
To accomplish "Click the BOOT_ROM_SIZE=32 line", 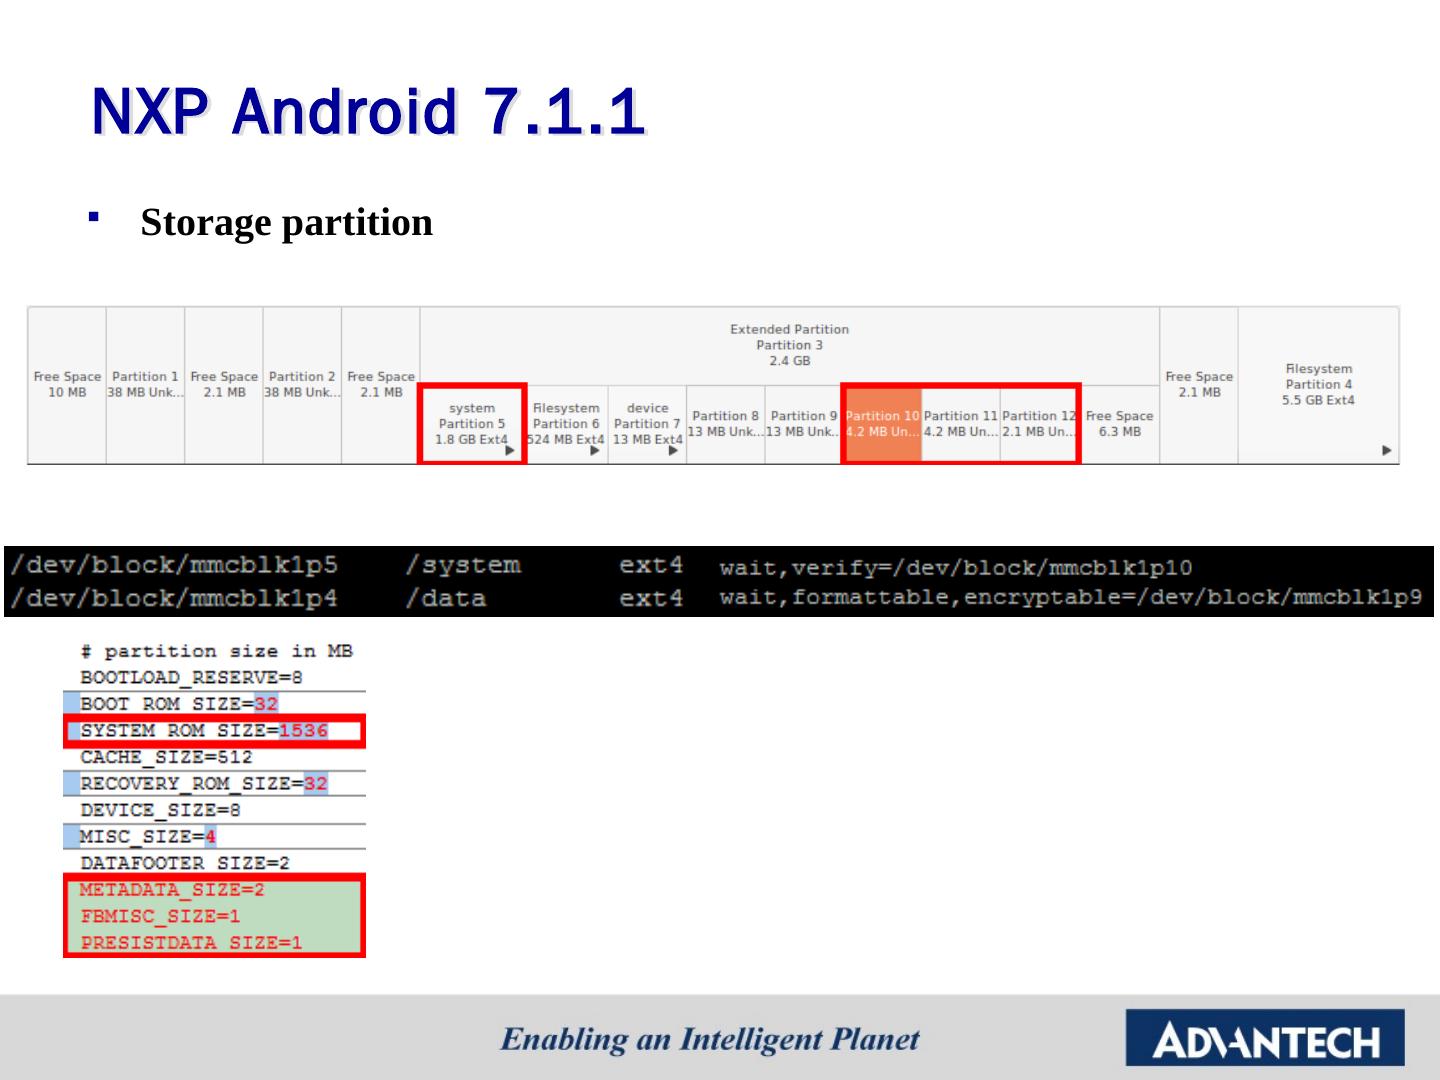I will tap(179, 704).
